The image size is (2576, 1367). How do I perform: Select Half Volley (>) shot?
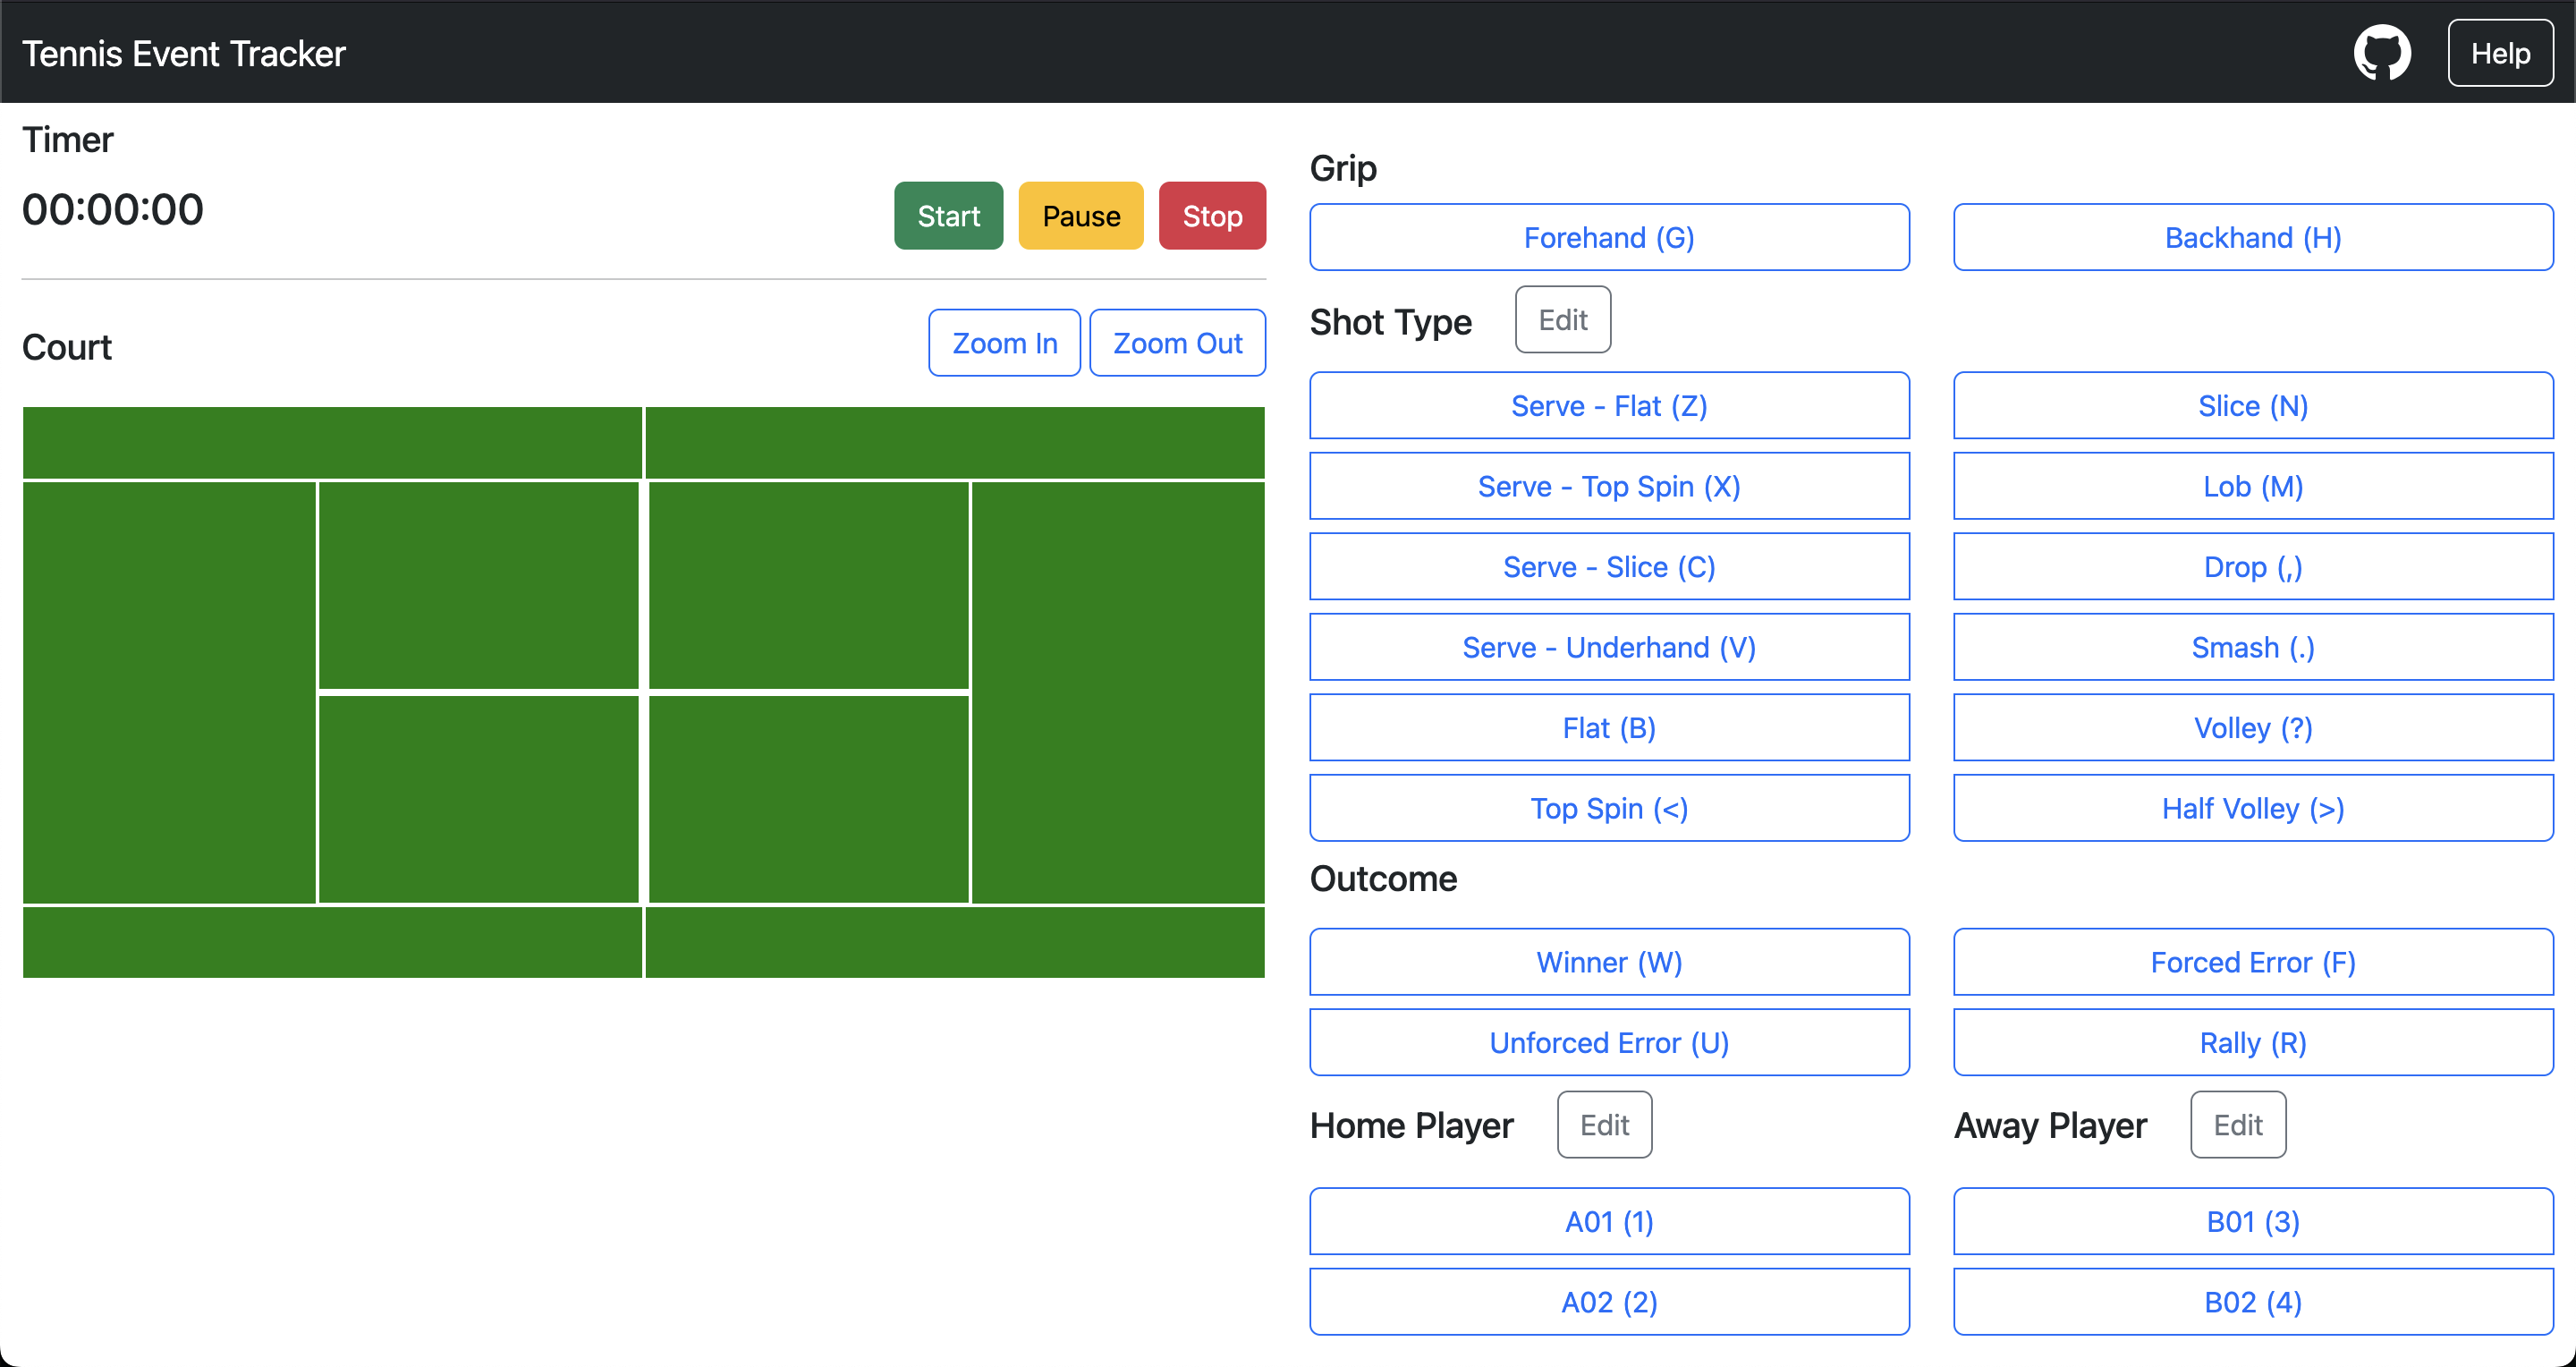pyautogui.click(x=2252, y=808)
